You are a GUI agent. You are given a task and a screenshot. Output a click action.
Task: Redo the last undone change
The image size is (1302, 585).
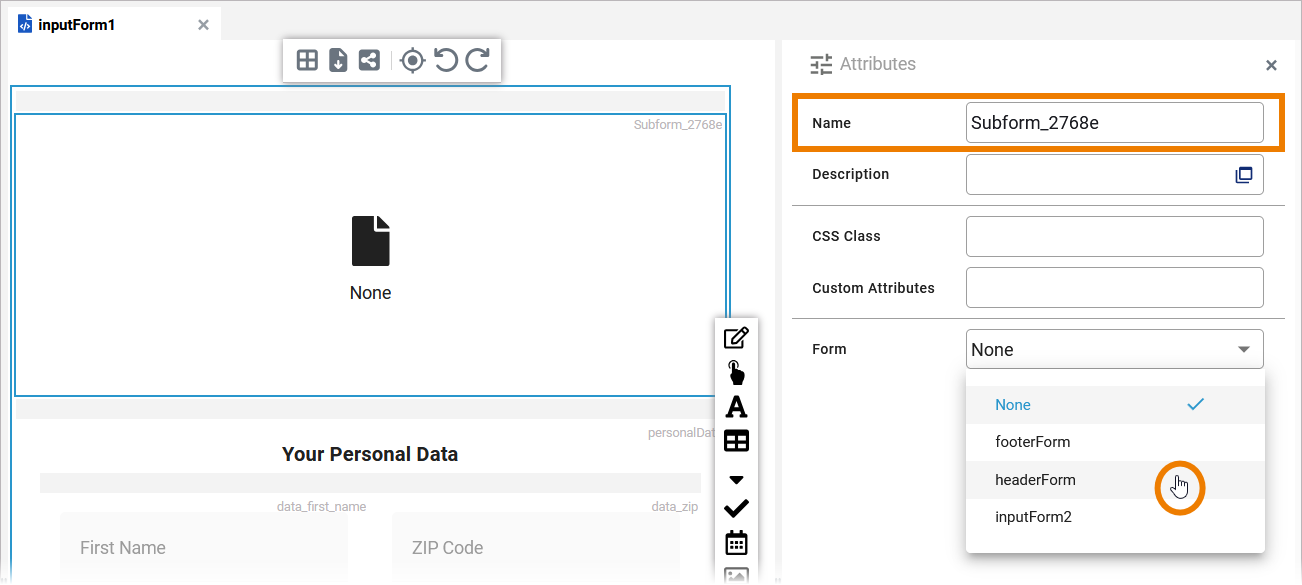coord(478,61)
